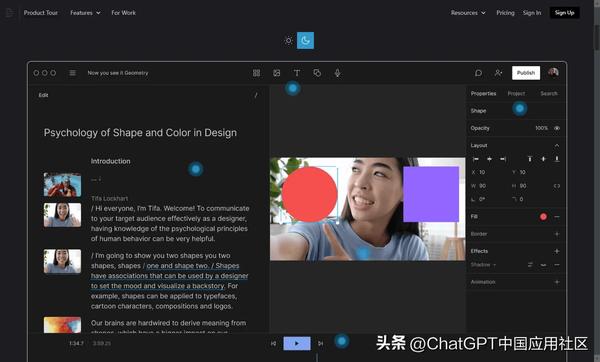Align shape to left edge
Screen dimensions: 600x362
tap(476, 159)
